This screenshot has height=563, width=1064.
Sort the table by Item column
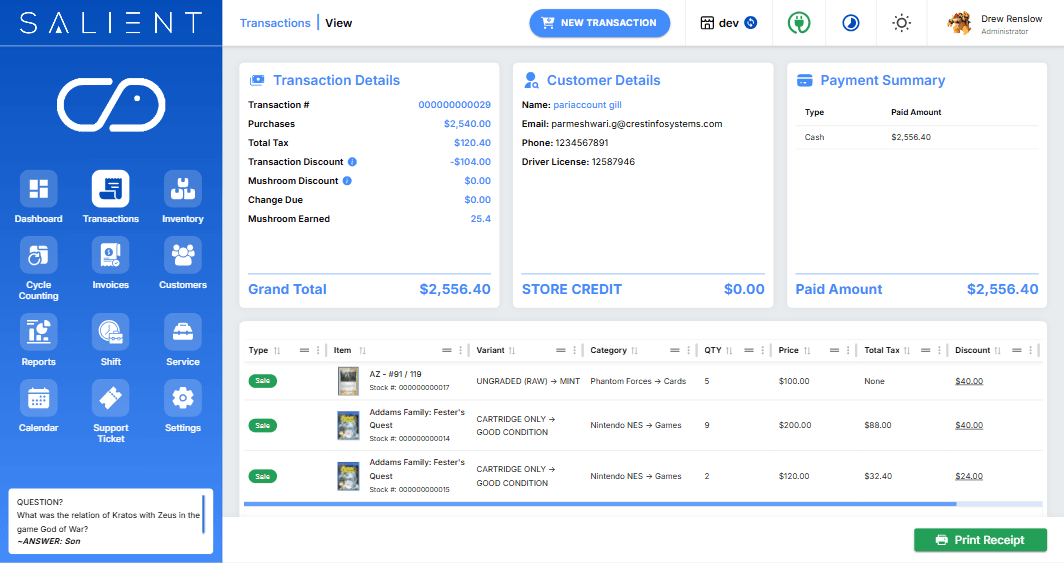click(362, 351)
